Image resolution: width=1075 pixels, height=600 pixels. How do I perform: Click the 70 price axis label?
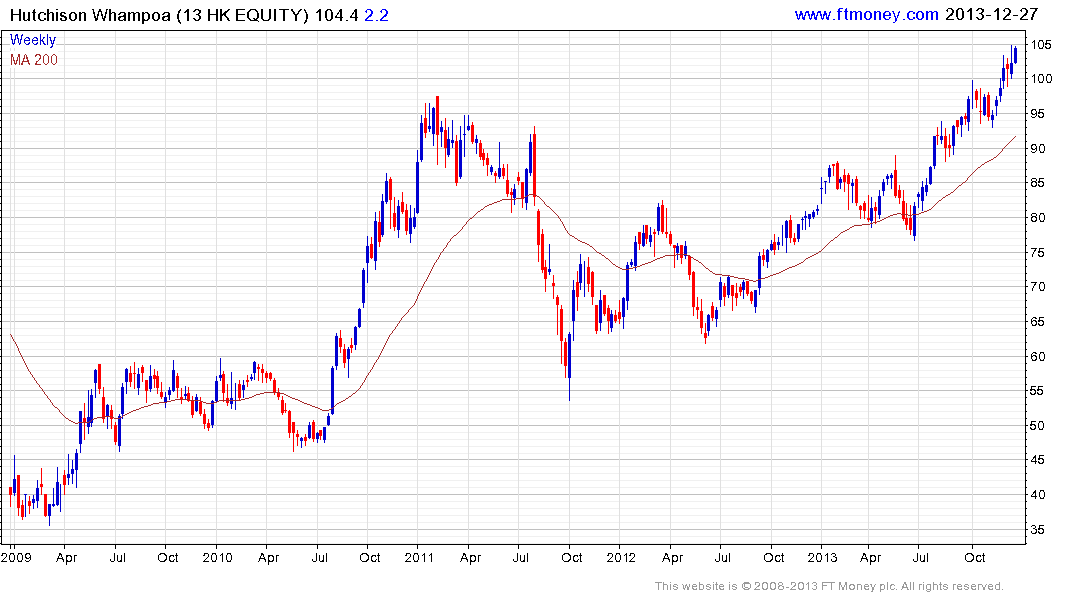click(1038, 287)
